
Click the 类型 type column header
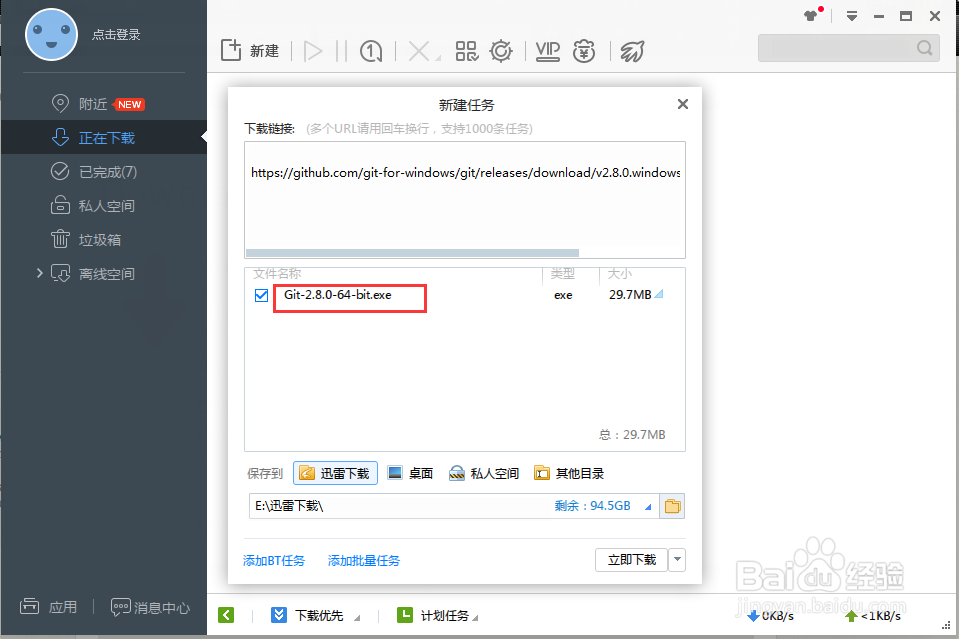click(562, 273)
